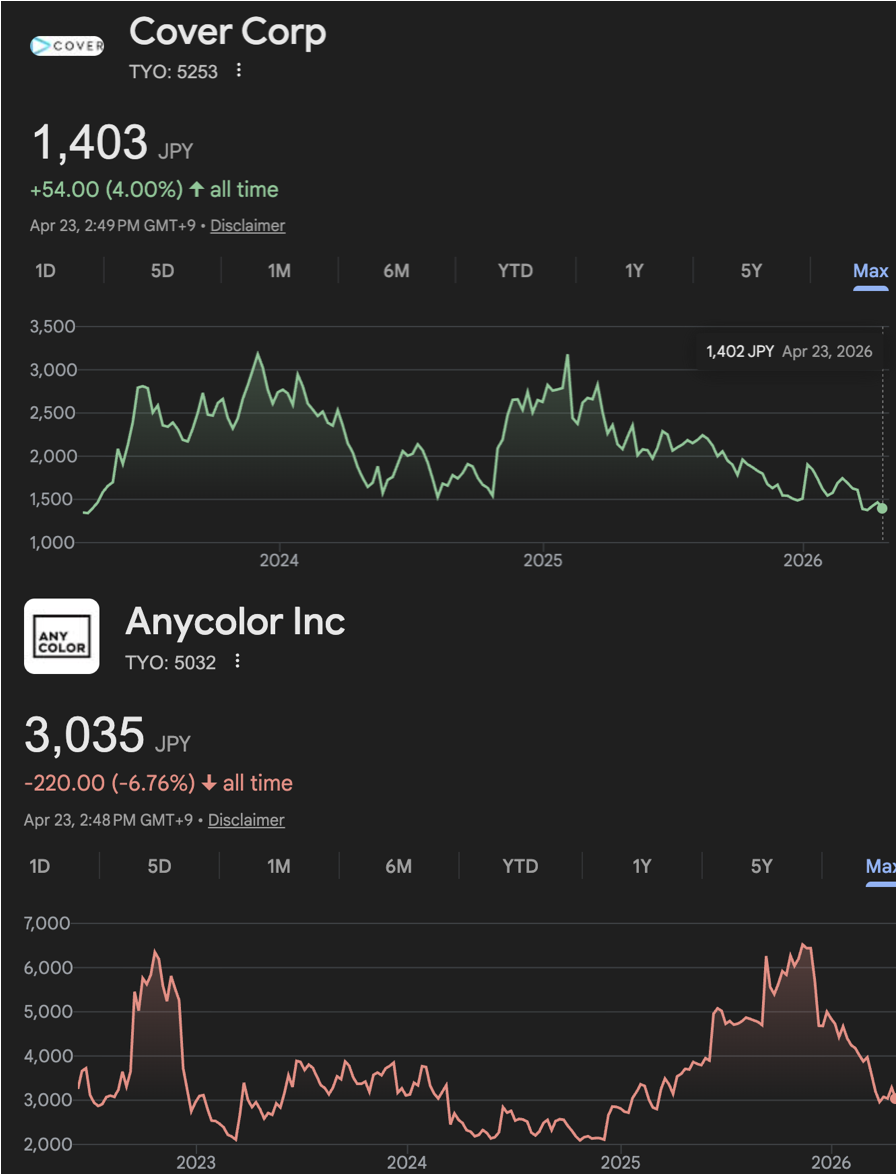Image resolution: width=896 pixels, height=1174 pixels.
Task: Switch Cover Corp chart to 5D
Action: [162, 270]
